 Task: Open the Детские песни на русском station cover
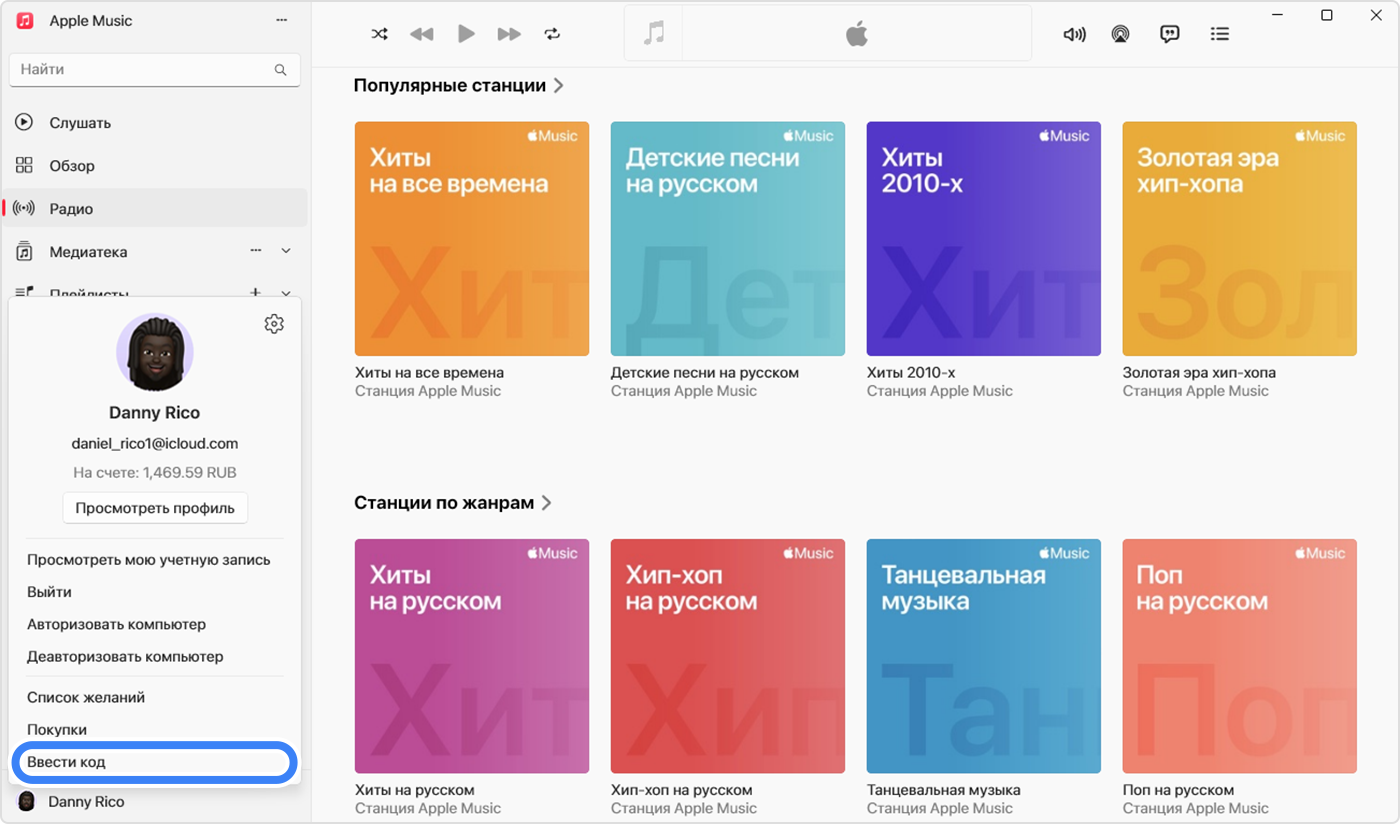click(728, 239)
